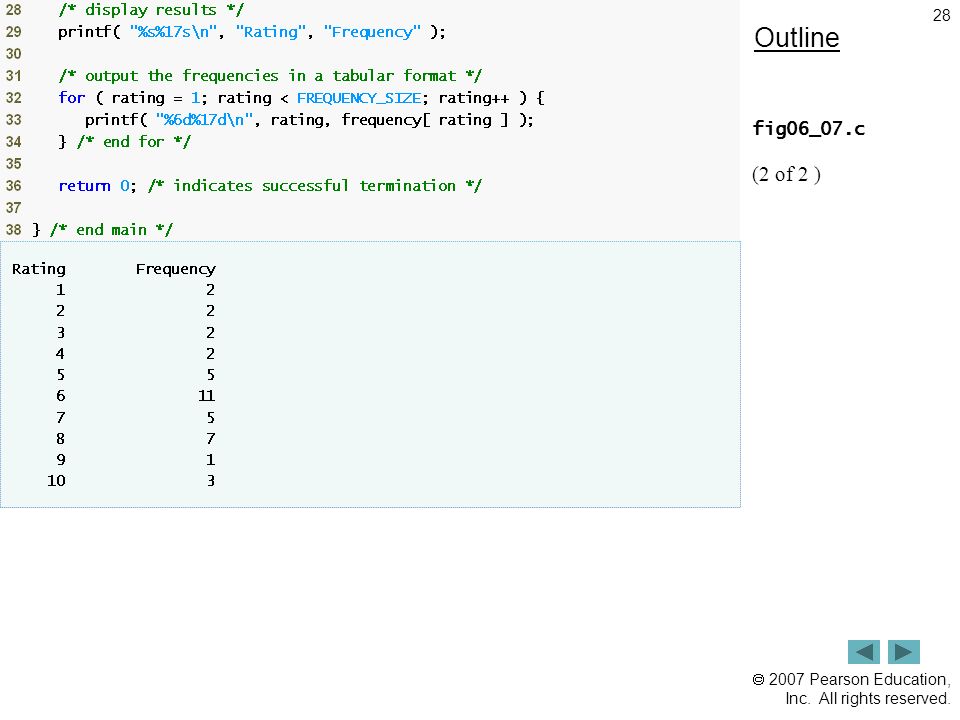Click the end main comment
Image resolution: width=960 pixels, height=720 pixels.
coord(111,230)
